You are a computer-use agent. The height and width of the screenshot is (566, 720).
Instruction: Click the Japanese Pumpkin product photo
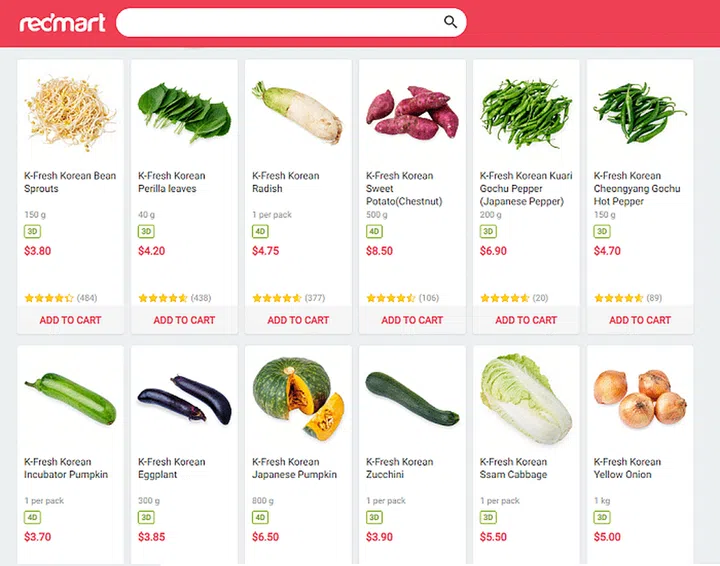298,398
